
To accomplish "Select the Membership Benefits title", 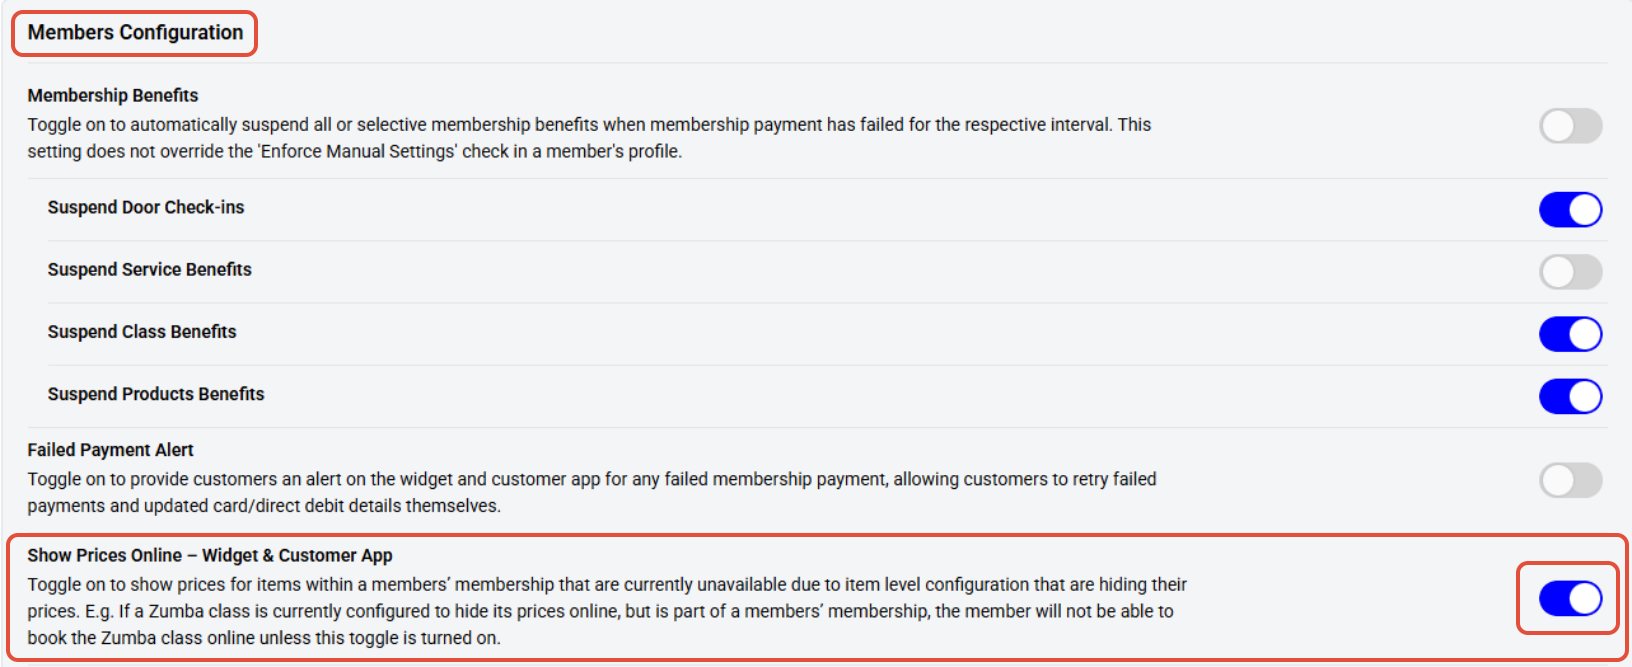I will tap(113, 95).
